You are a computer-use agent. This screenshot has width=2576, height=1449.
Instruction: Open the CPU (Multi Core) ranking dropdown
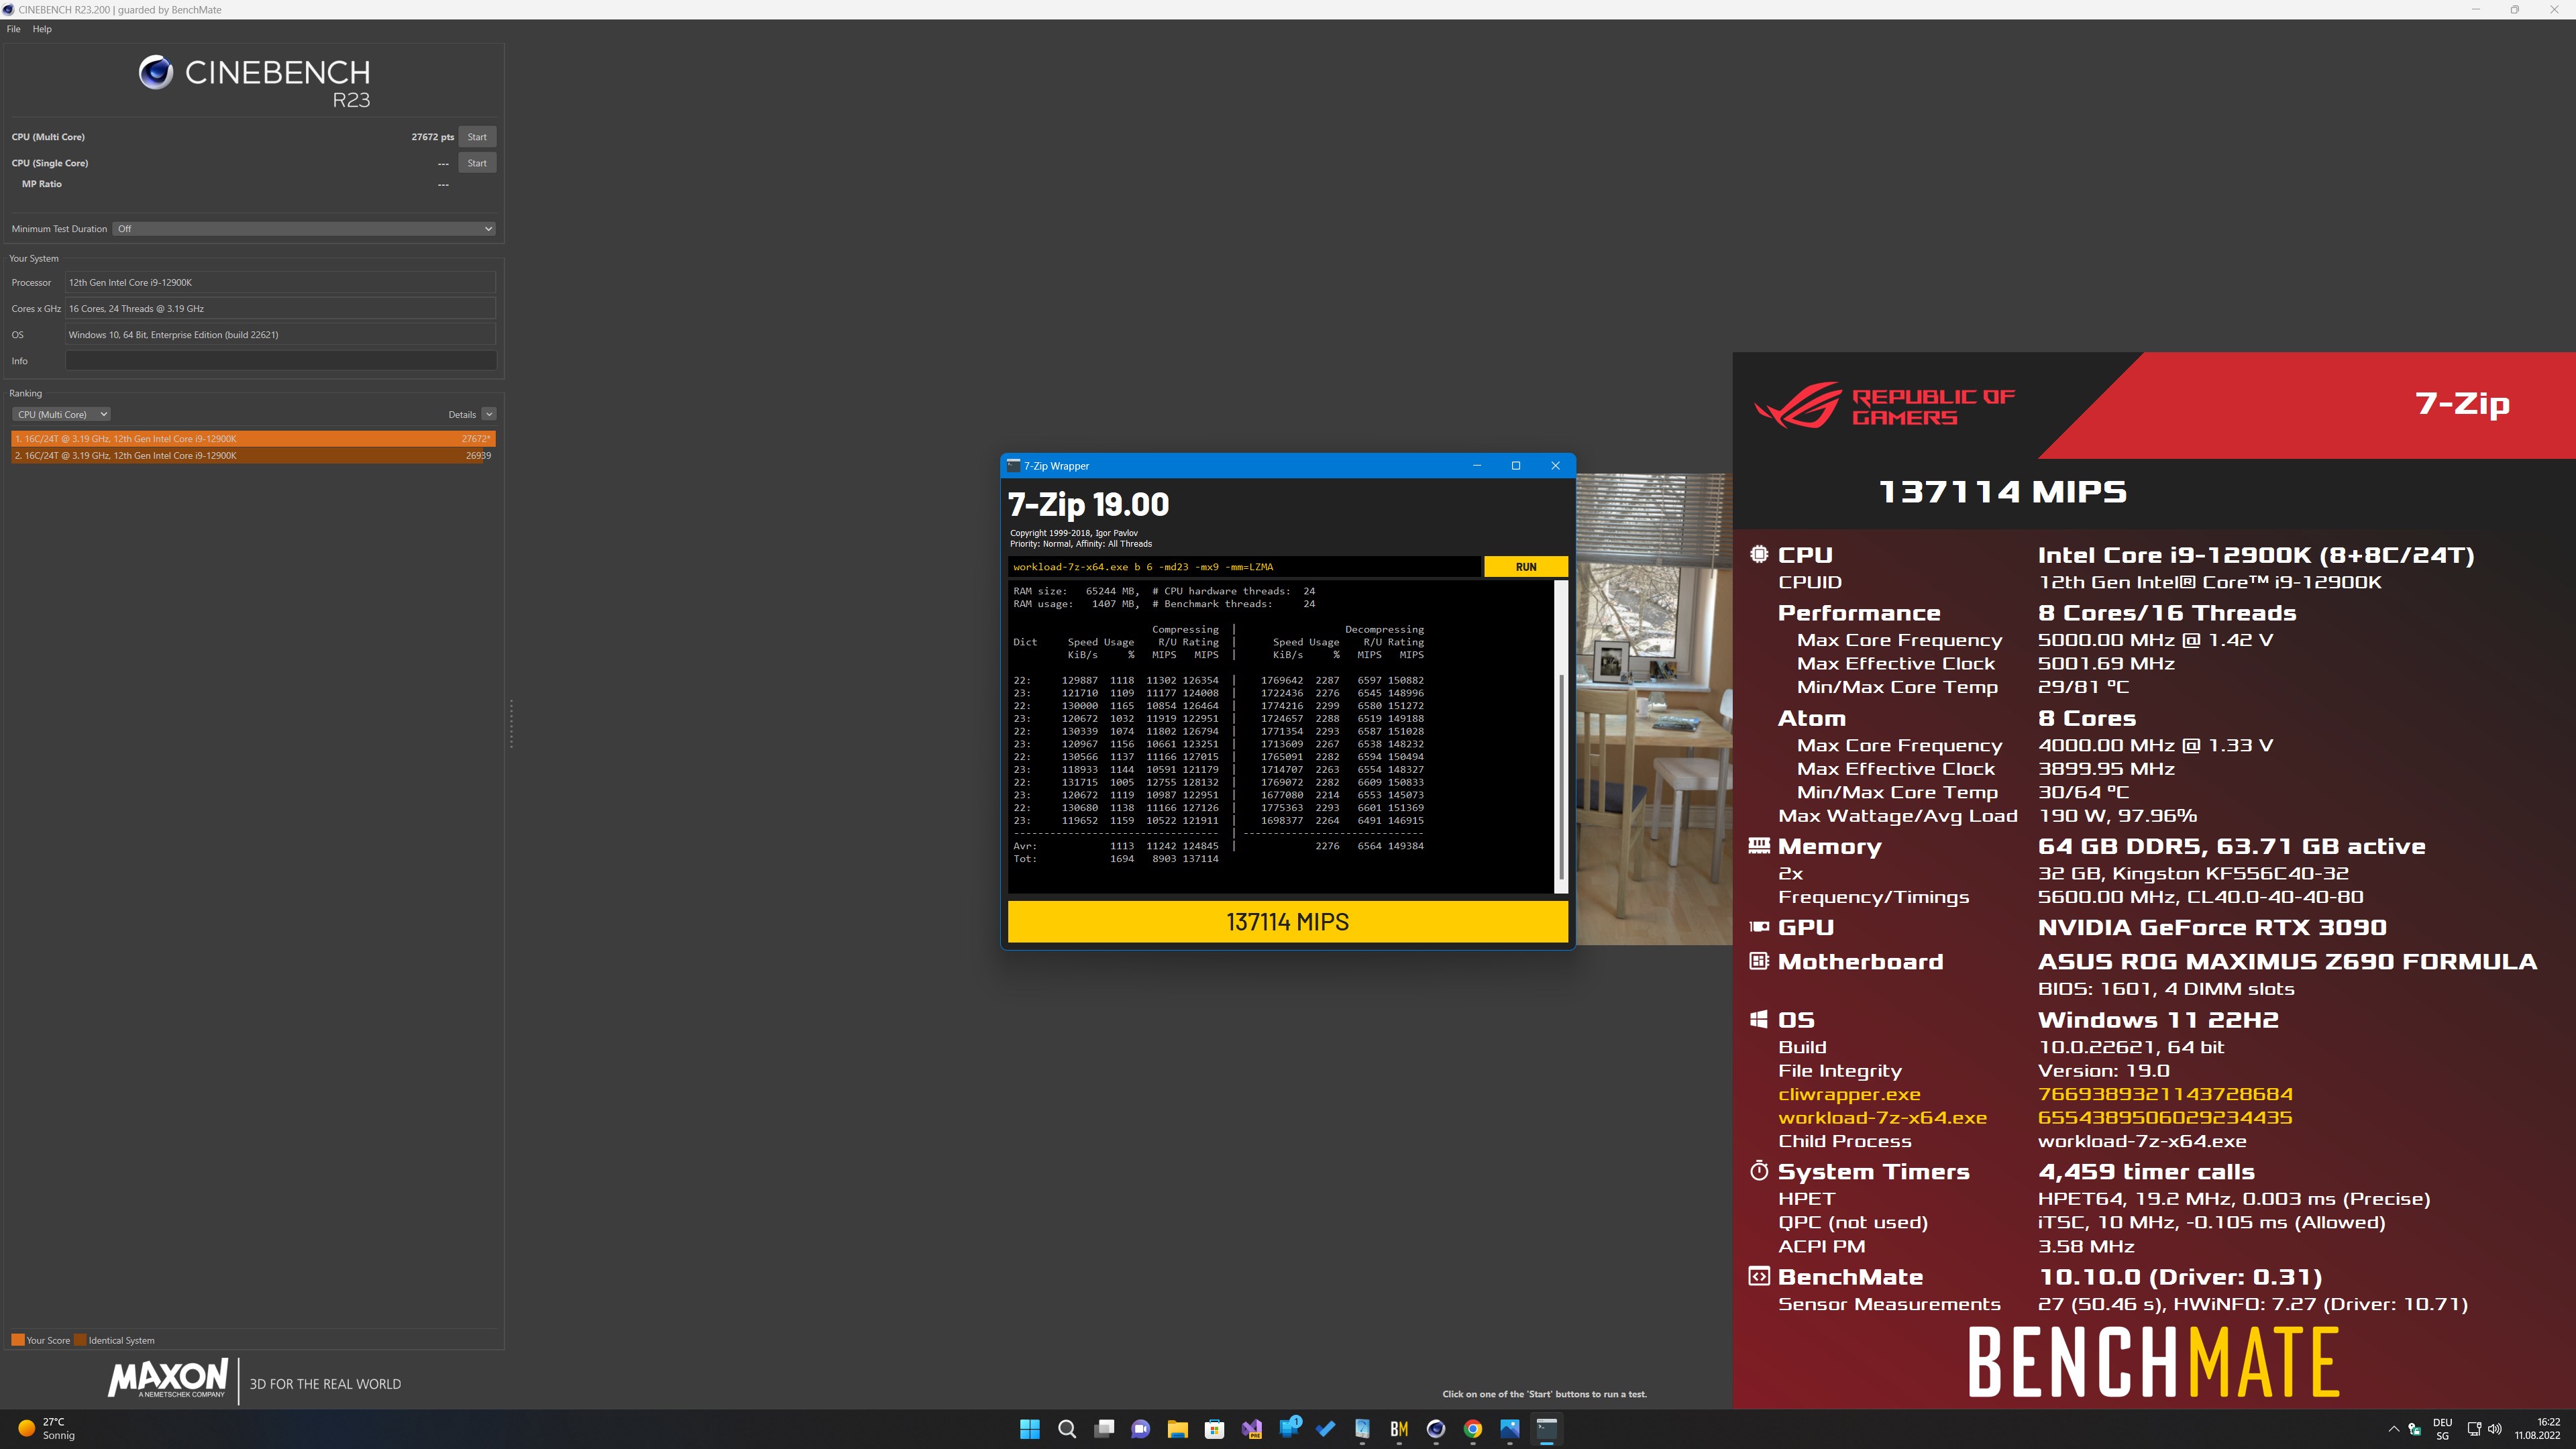(61, 414)
